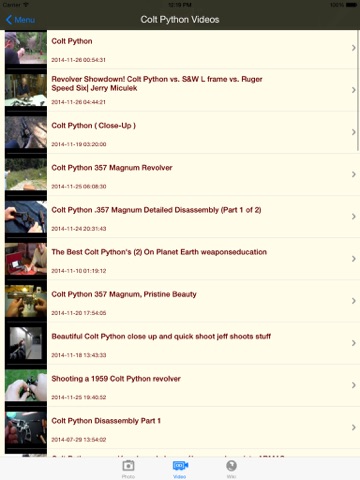Click the date 2014-11-25 19:40:52
This screenshot has height=480, width=360.
(79, 397)
